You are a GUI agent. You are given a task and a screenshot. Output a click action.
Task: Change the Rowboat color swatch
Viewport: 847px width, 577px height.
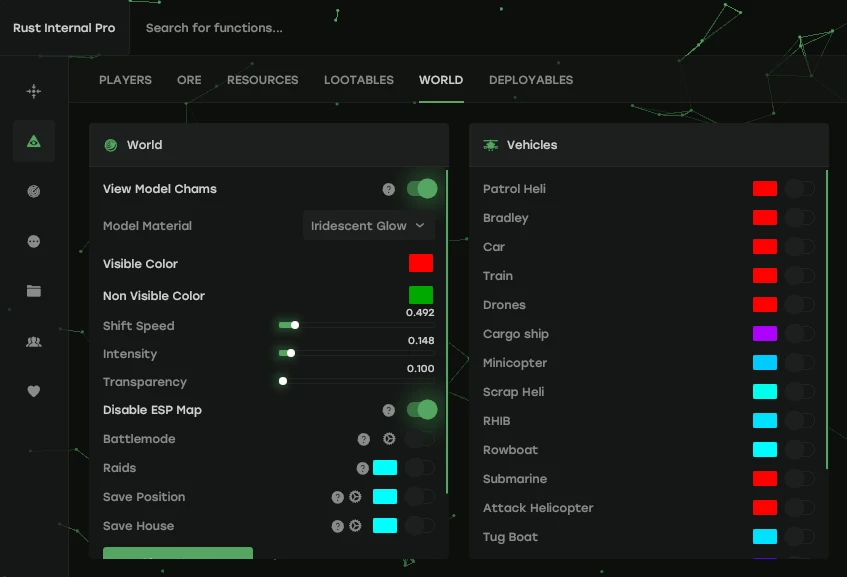pyautogui.click(x=765, y=449)
